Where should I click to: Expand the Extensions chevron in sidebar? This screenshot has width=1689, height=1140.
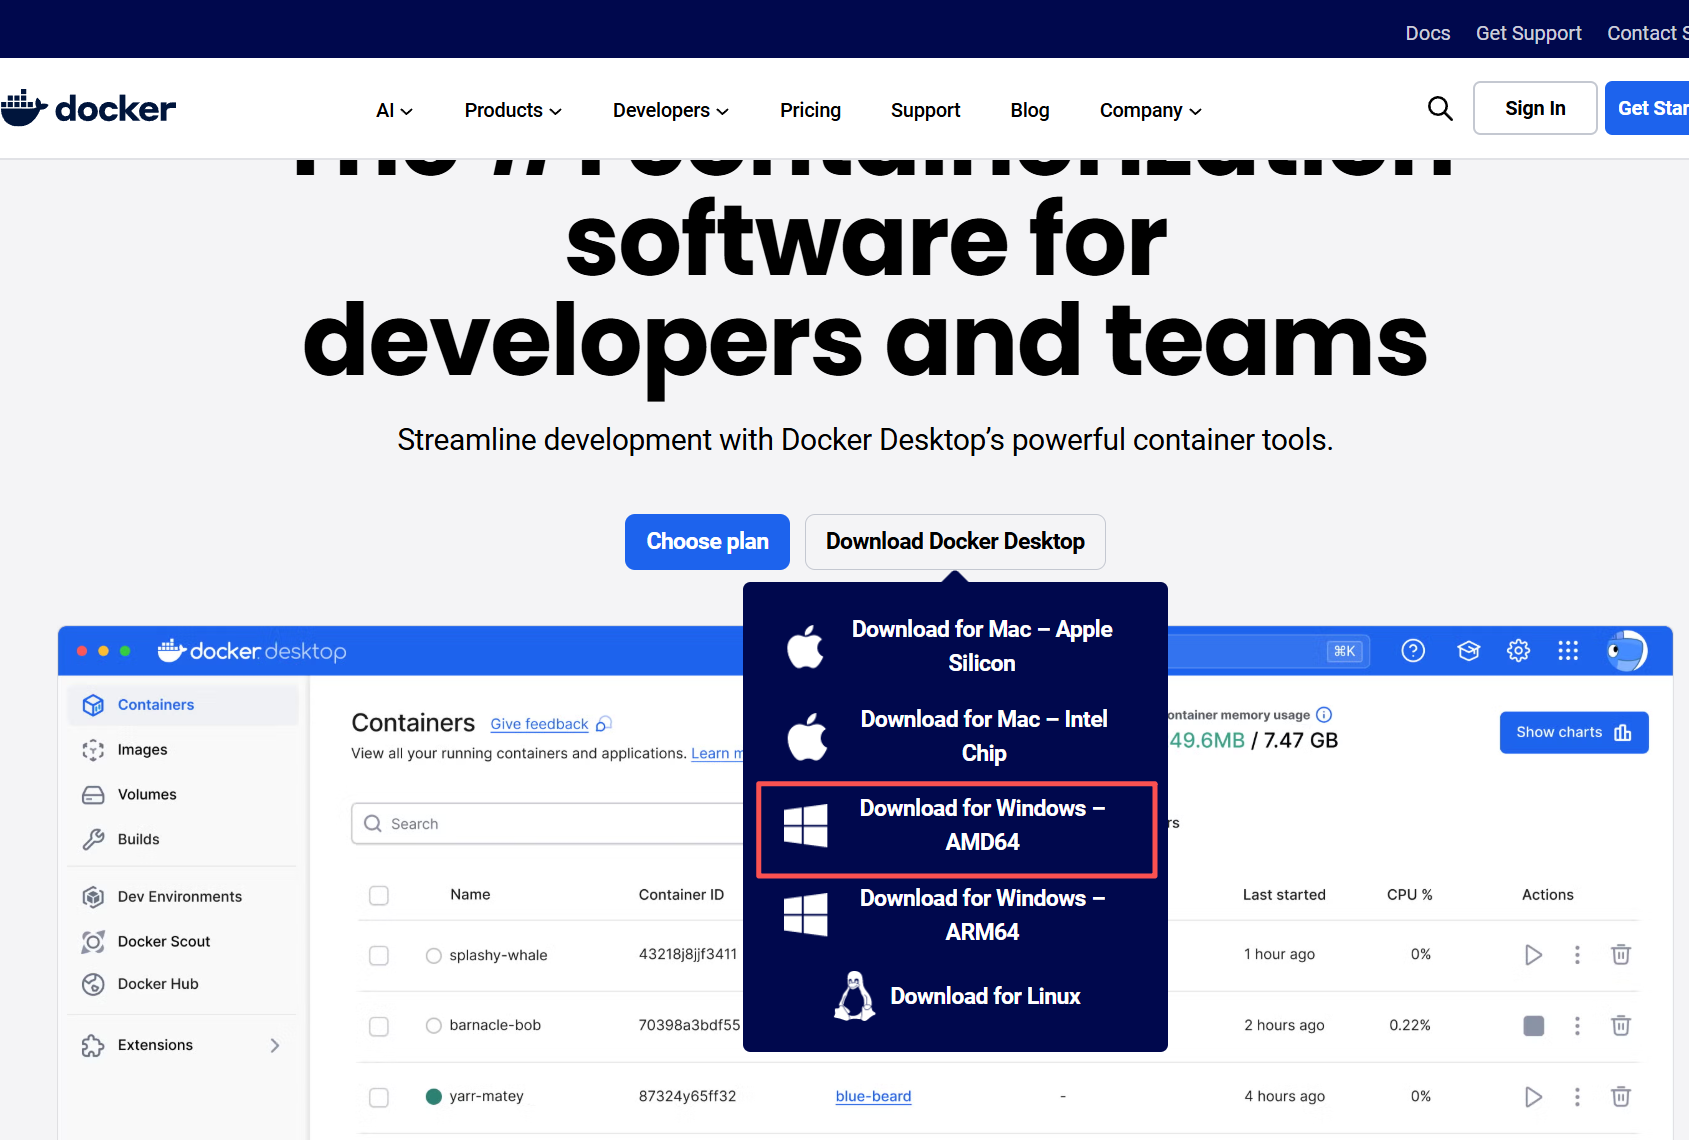click(x=275, y=1045)
